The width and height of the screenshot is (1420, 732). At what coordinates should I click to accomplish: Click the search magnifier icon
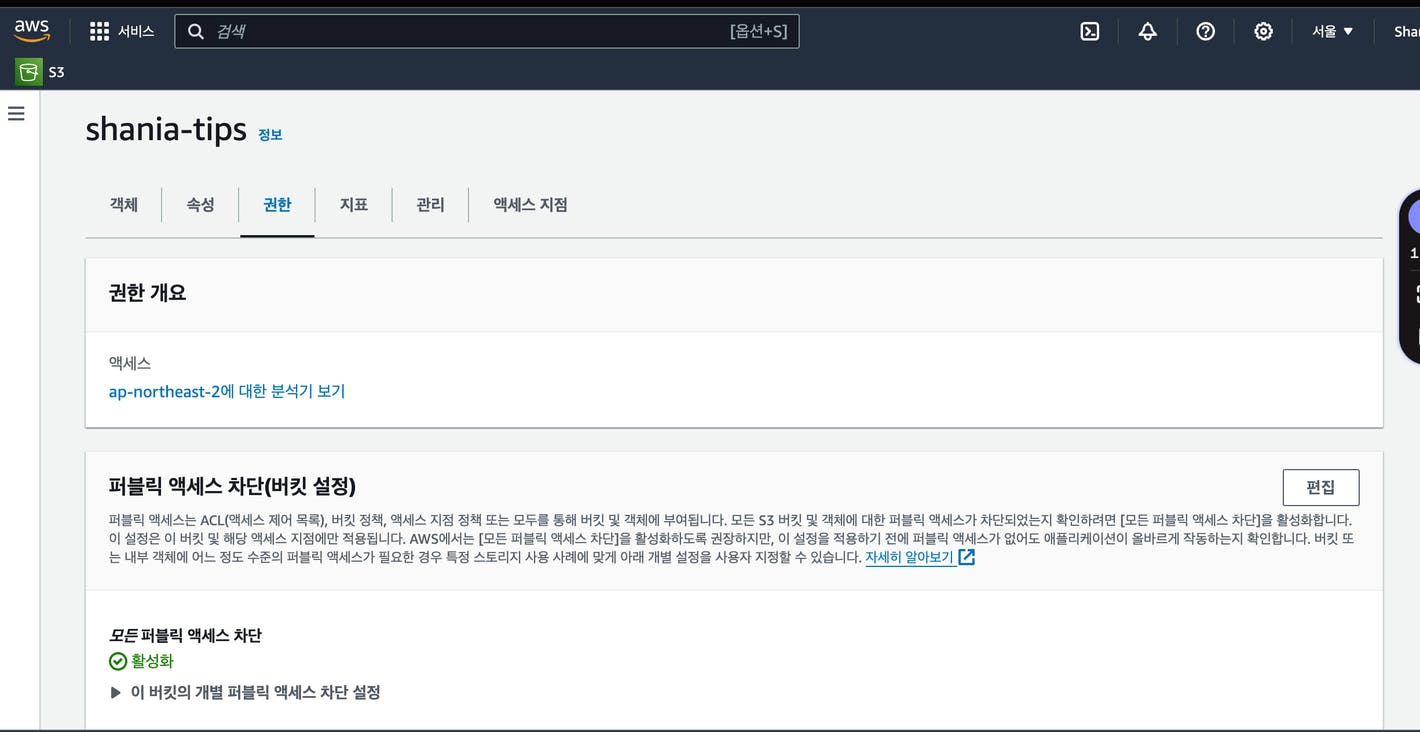click(x=196, y=31)
